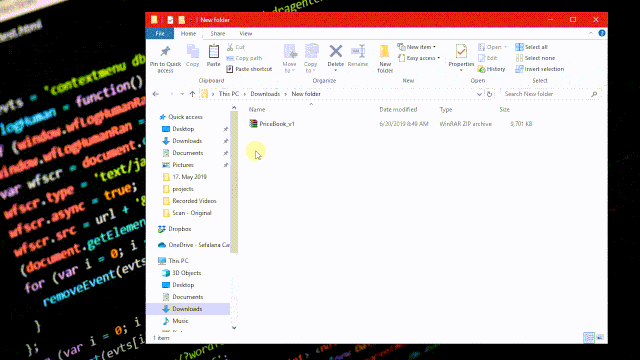Image resolution: width=640 pixels, height=360 pixels.
Task: Click the Edit ribbon button
Action: click(x=488, y=58)
